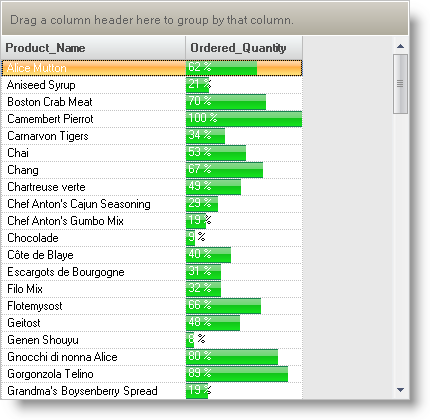Select Chef Anton's Gumbo Mix
The image size is (430, 420).
coord(152,221)
